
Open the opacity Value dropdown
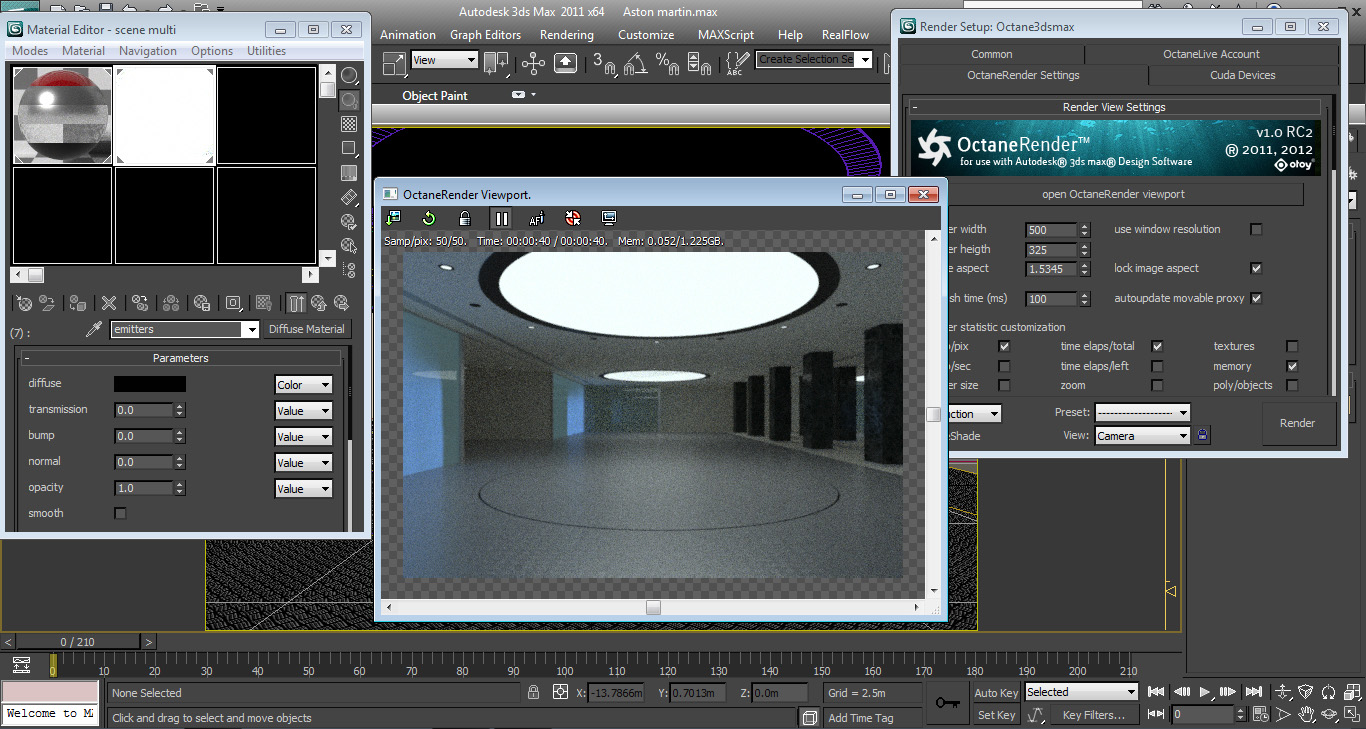(303, 489)
